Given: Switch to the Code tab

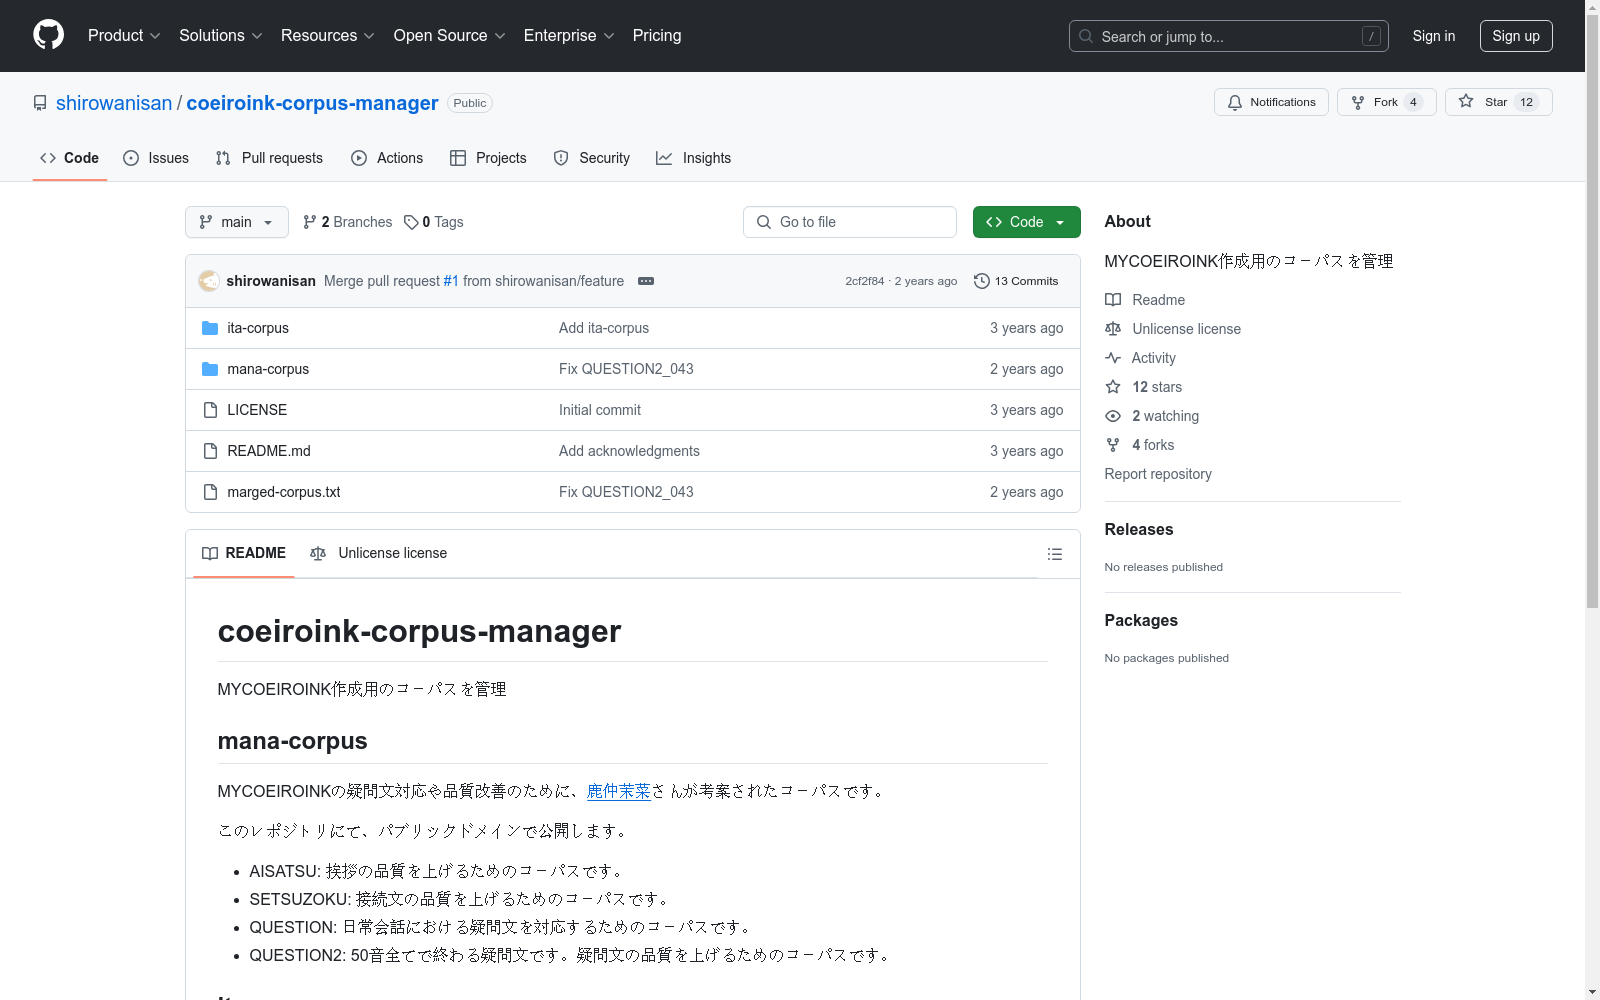Looking at the screenshot, I should click(x=69, y=158).
